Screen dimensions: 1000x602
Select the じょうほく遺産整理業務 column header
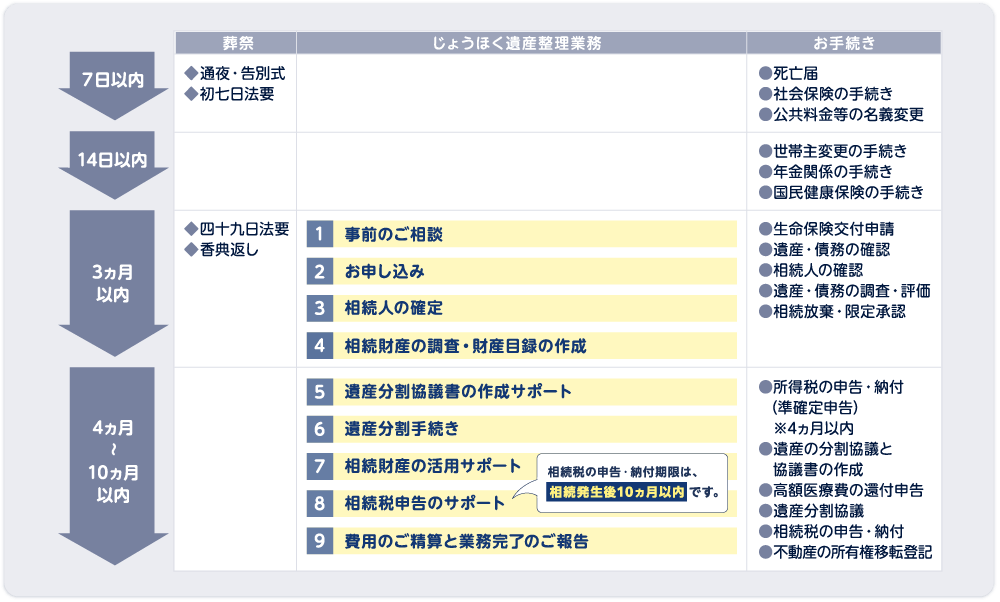(x=521, y=43)
